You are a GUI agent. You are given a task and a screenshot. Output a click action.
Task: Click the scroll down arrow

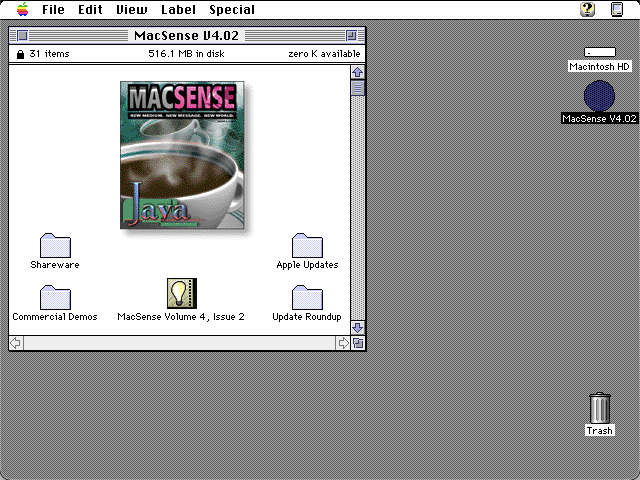click(x=358, y=328)
